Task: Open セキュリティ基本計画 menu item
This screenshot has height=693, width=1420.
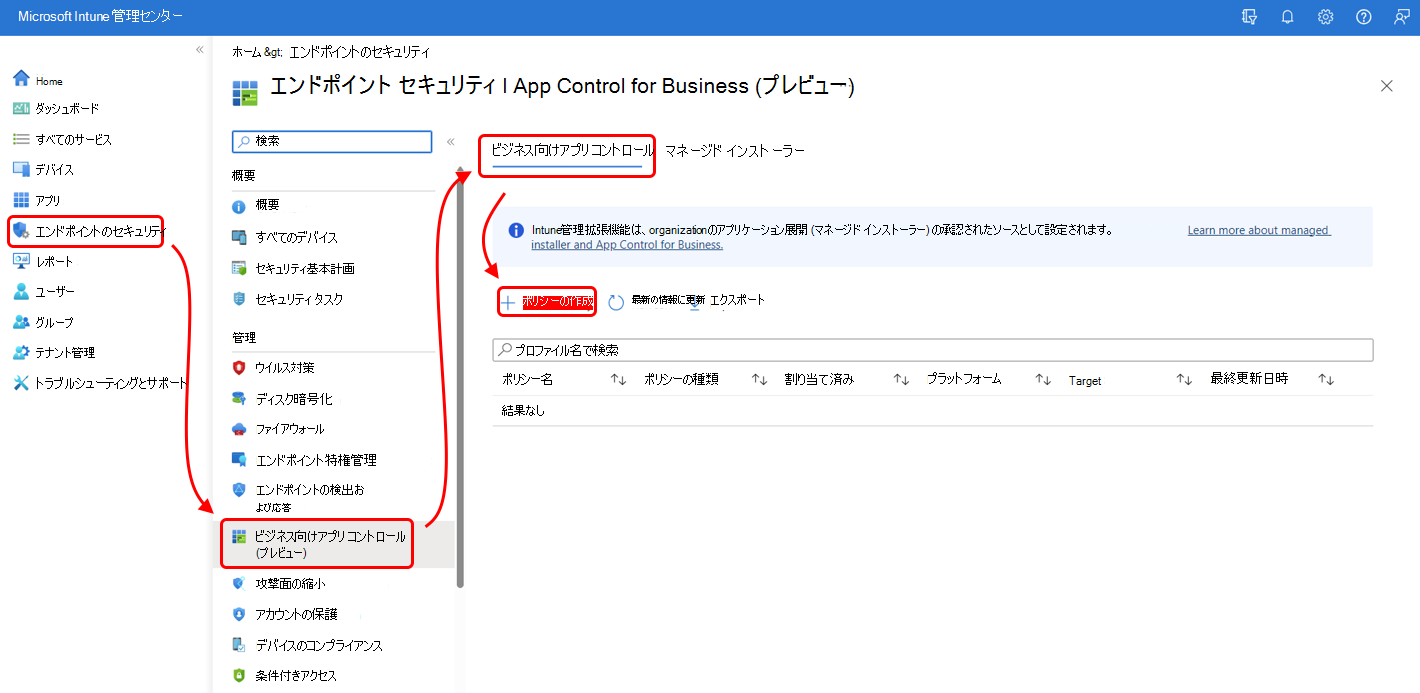Action: (305, 269)
